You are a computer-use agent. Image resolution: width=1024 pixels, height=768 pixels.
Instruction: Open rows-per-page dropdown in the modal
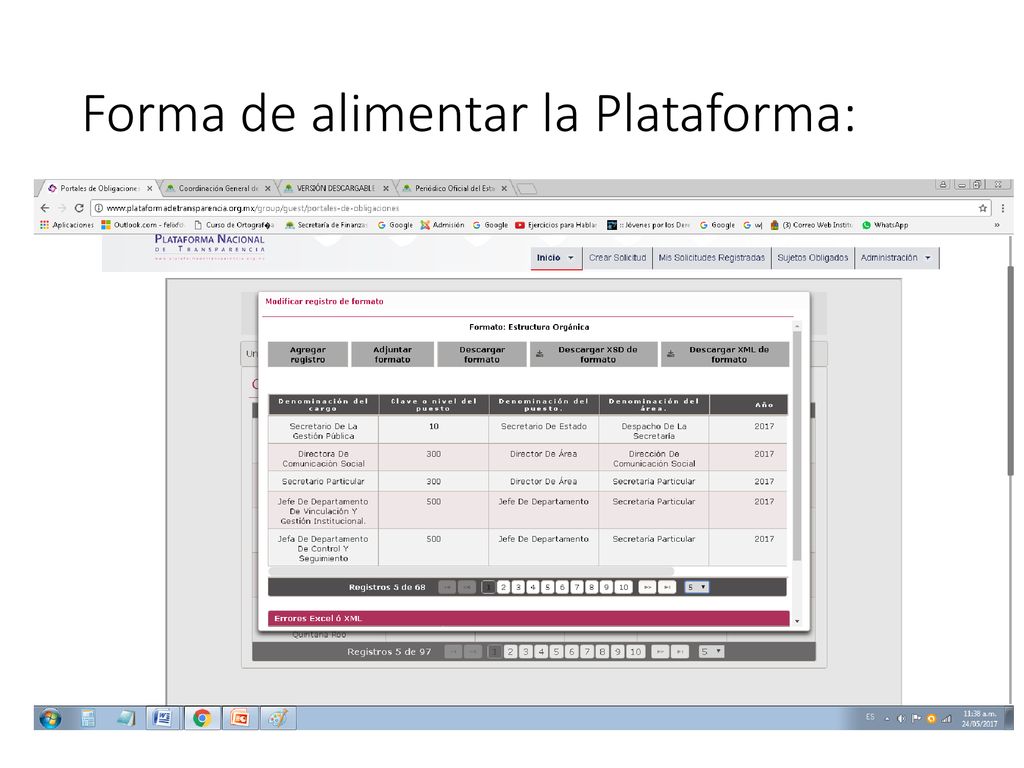click(696, 587)
